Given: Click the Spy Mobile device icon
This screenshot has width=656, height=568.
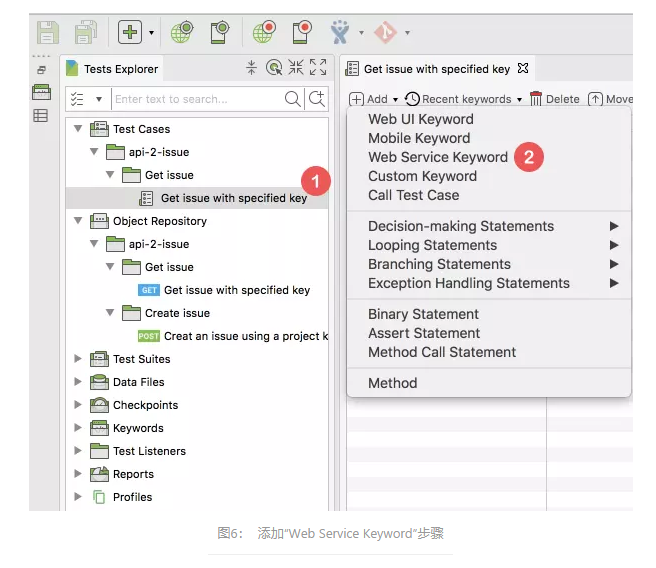Looking at the screenshot, I should (220, 32).
